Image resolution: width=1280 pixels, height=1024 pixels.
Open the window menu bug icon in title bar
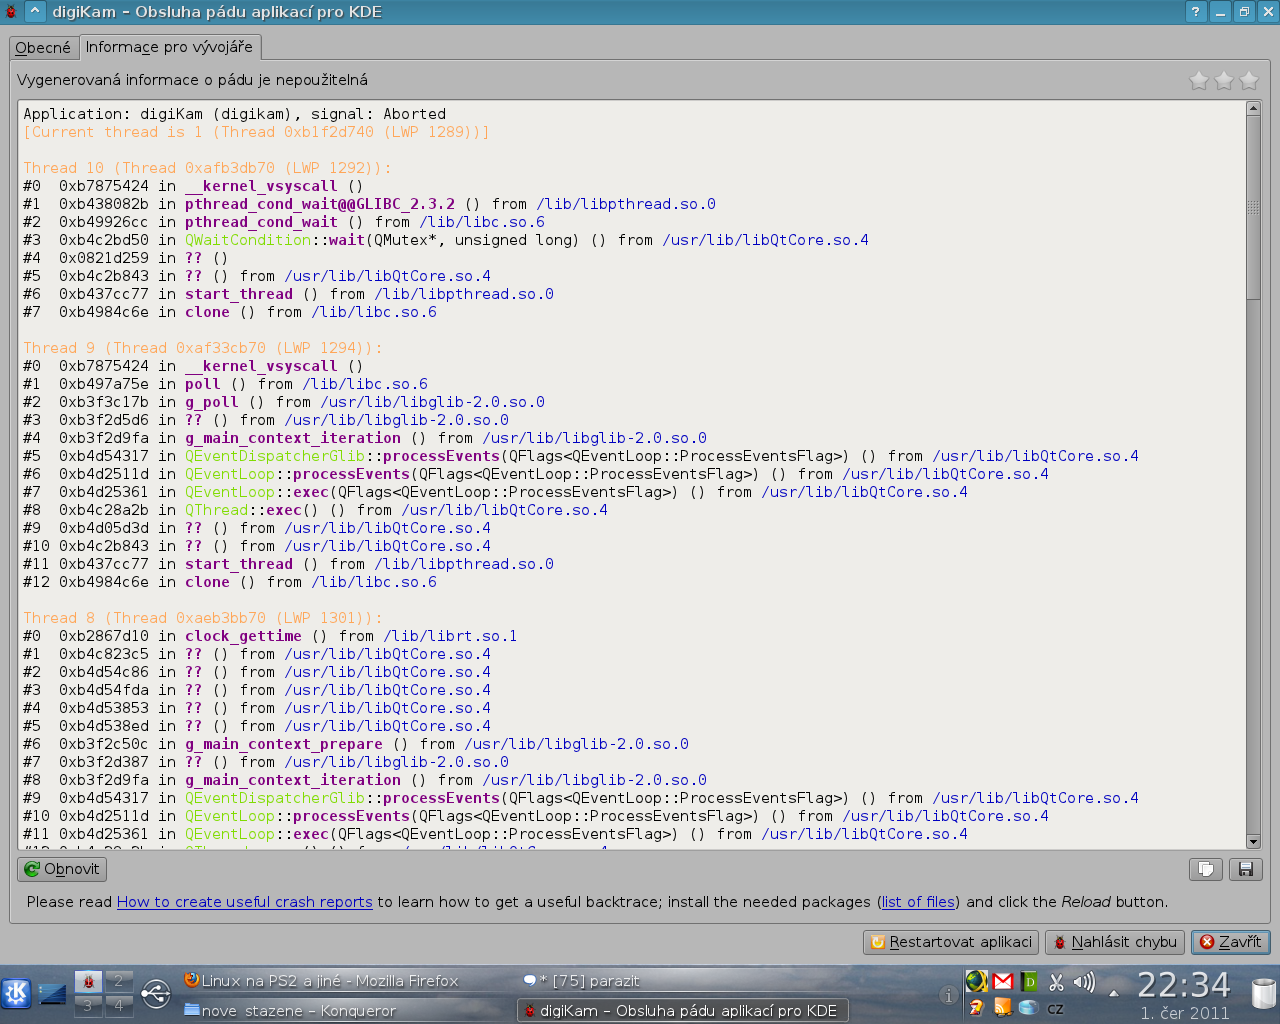(10, 12)
